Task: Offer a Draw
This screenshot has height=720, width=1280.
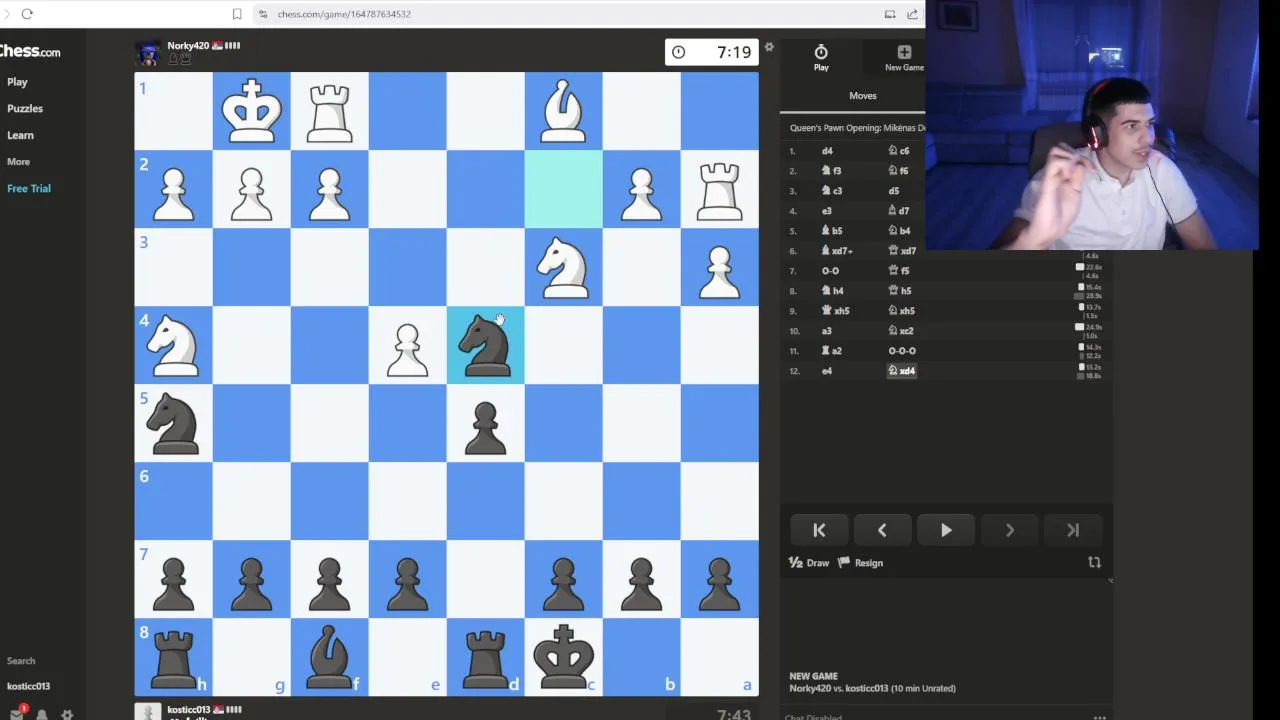Action: point(809,563)
